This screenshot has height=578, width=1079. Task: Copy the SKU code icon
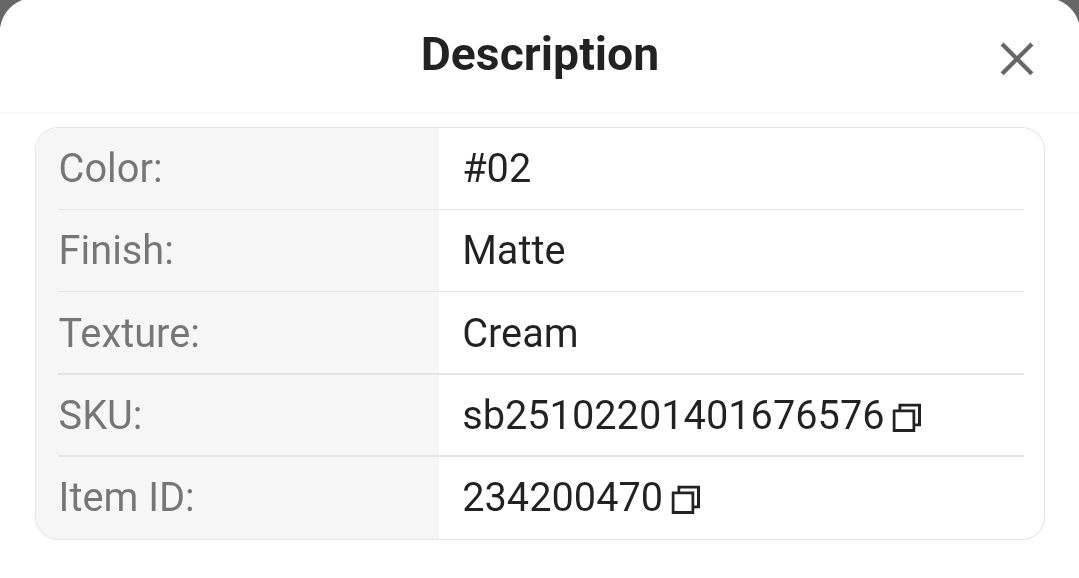[x=906, y=417]
